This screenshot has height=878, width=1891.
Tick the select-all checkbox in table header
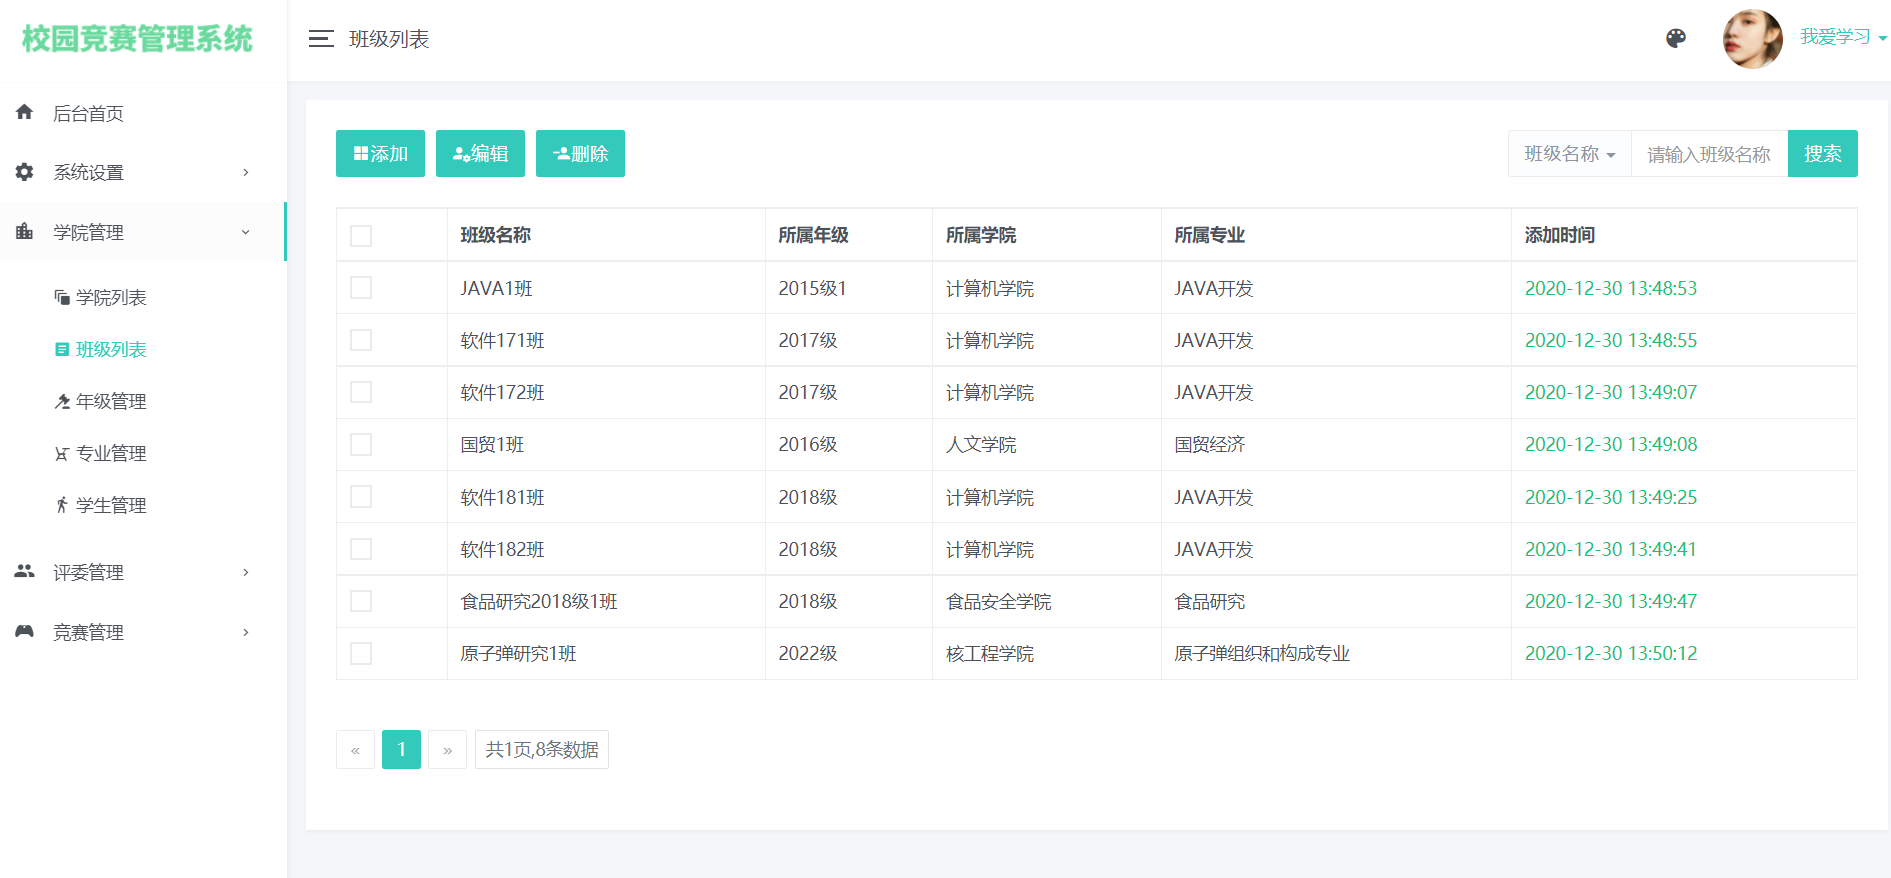click(361, 236)
